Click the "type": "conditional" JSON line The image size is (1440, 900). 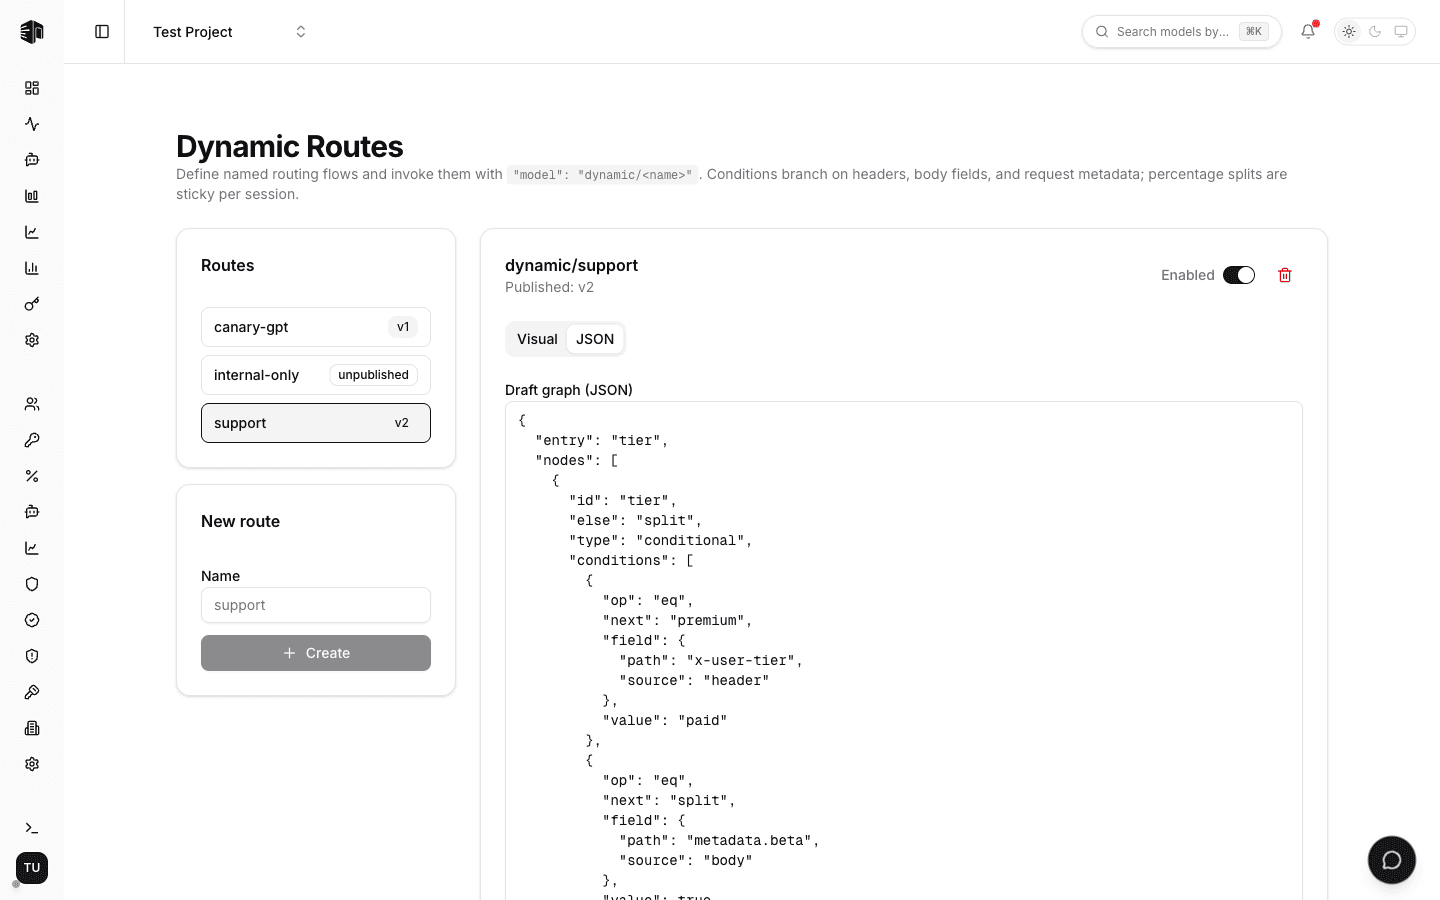tap(660, 540)
